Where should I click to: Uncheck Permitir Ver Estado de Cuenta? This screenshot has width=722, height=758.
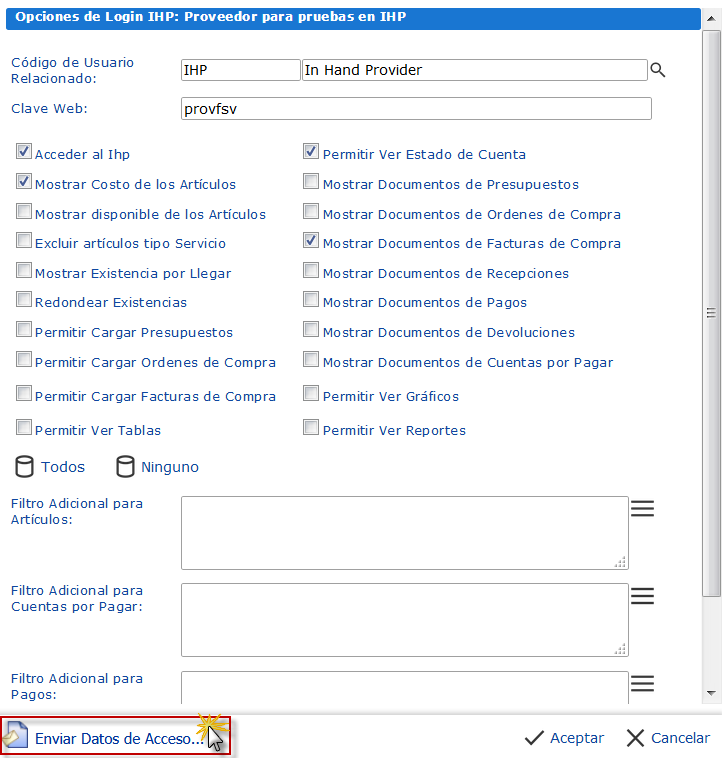coord(311,151)
